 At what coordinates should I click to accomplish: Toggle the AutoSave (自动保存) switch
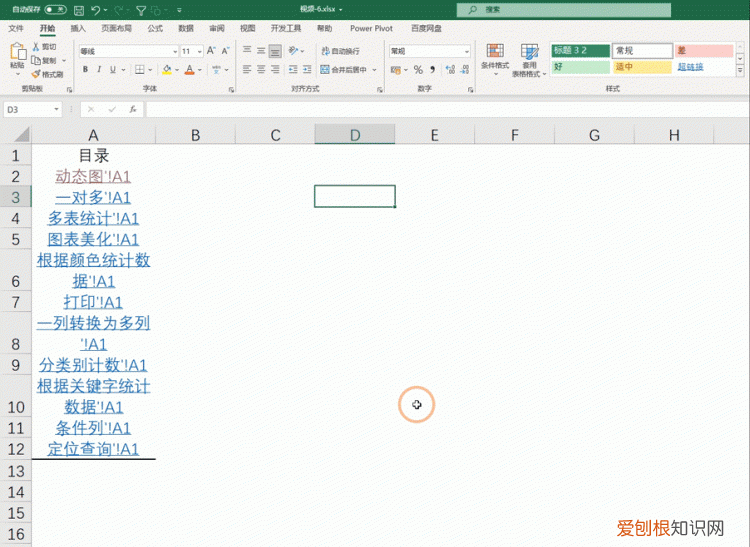(x=56, y=9)
